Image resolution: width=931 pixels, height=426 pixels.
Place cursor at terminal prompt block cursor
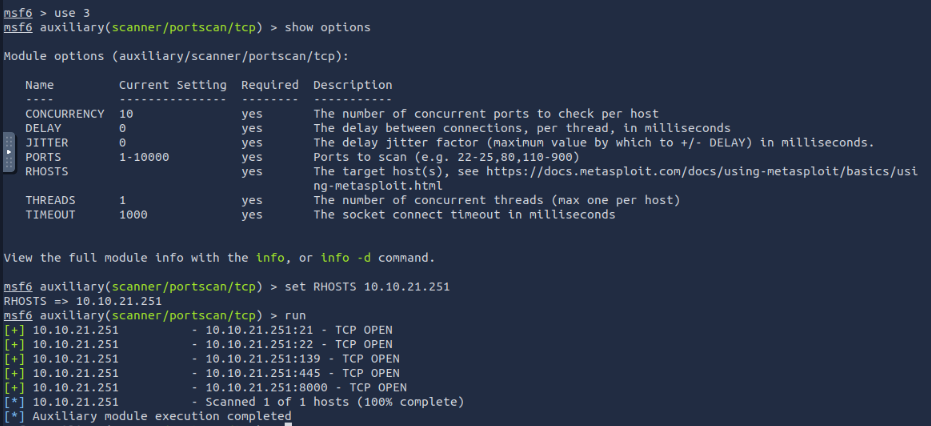(288, 424)
